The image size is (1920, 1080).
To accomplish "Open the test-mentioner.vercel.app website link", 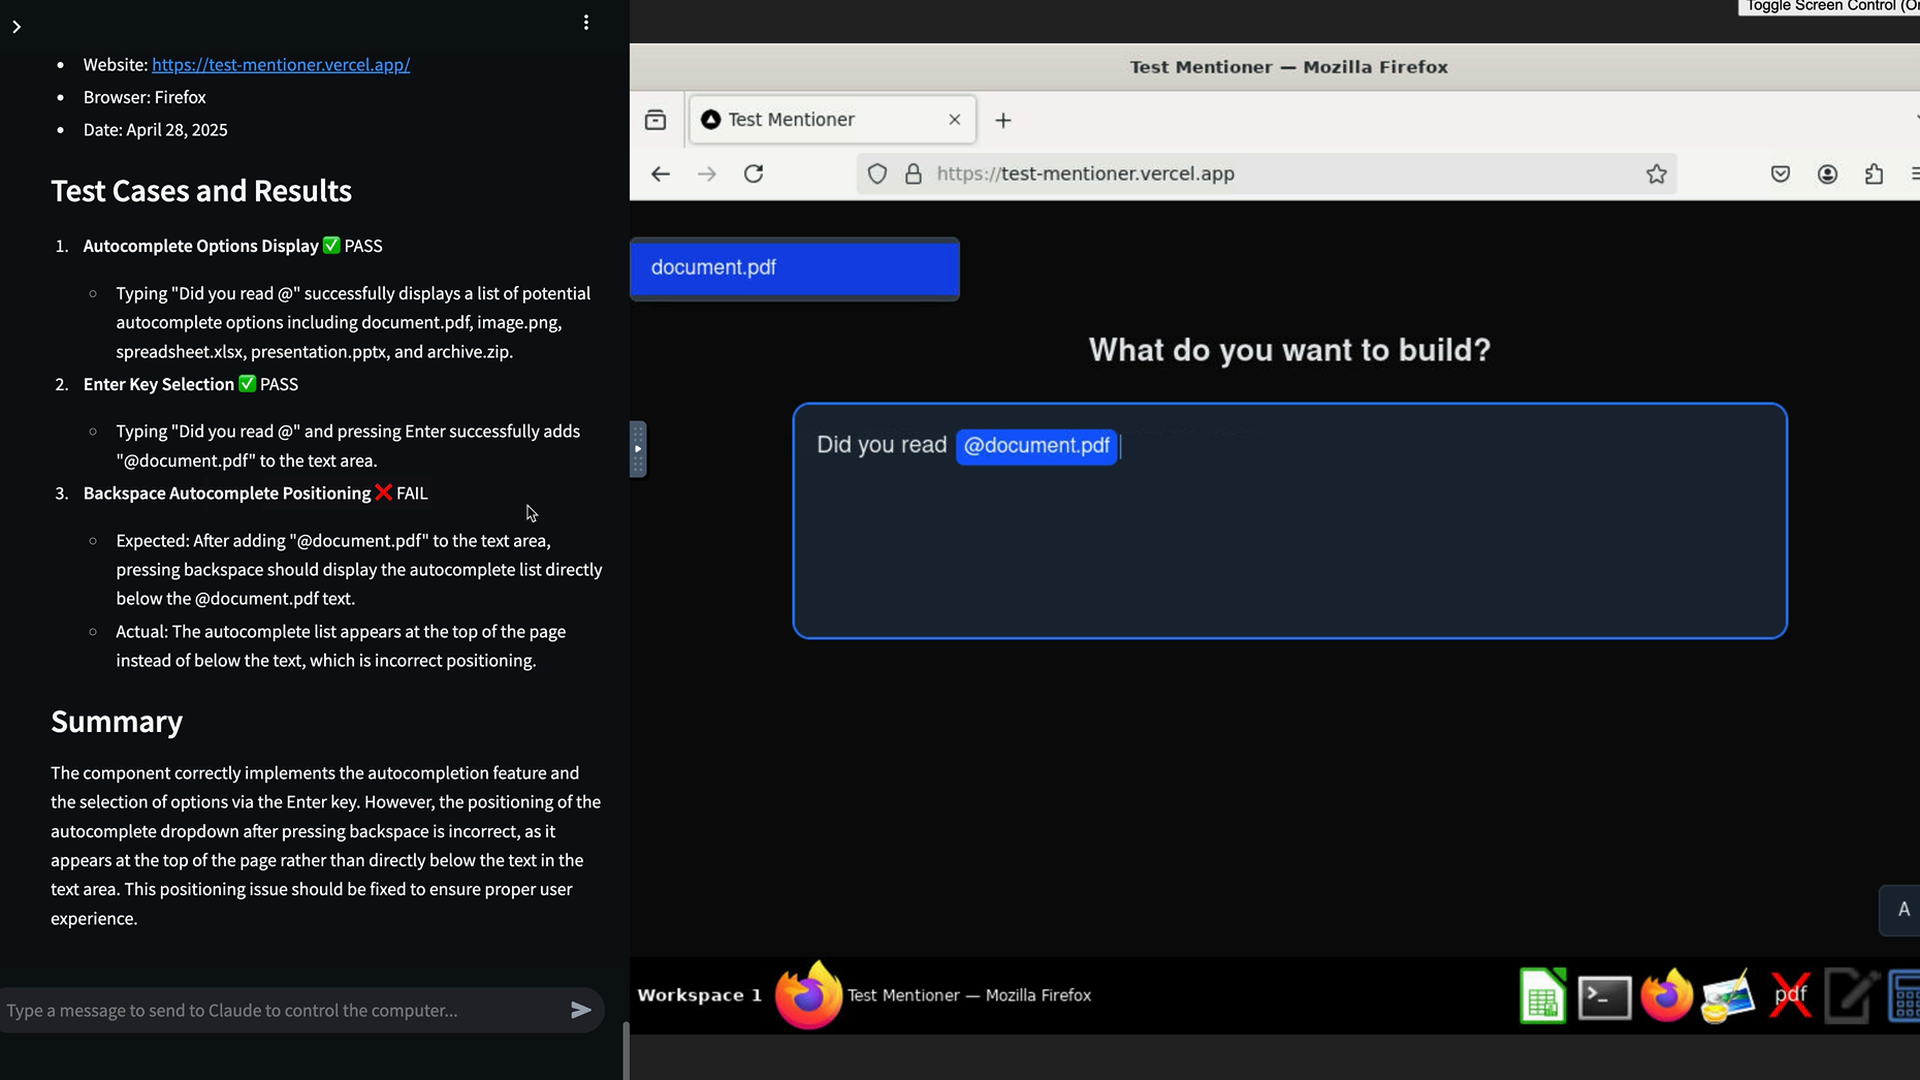I will [x=281, y=65].
